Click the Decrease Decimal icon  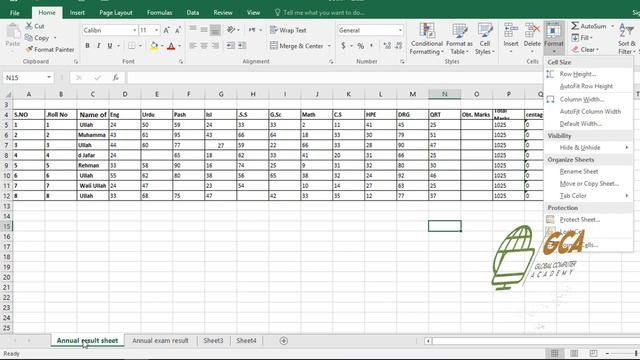pyautogui.click(x=398, y=46)
